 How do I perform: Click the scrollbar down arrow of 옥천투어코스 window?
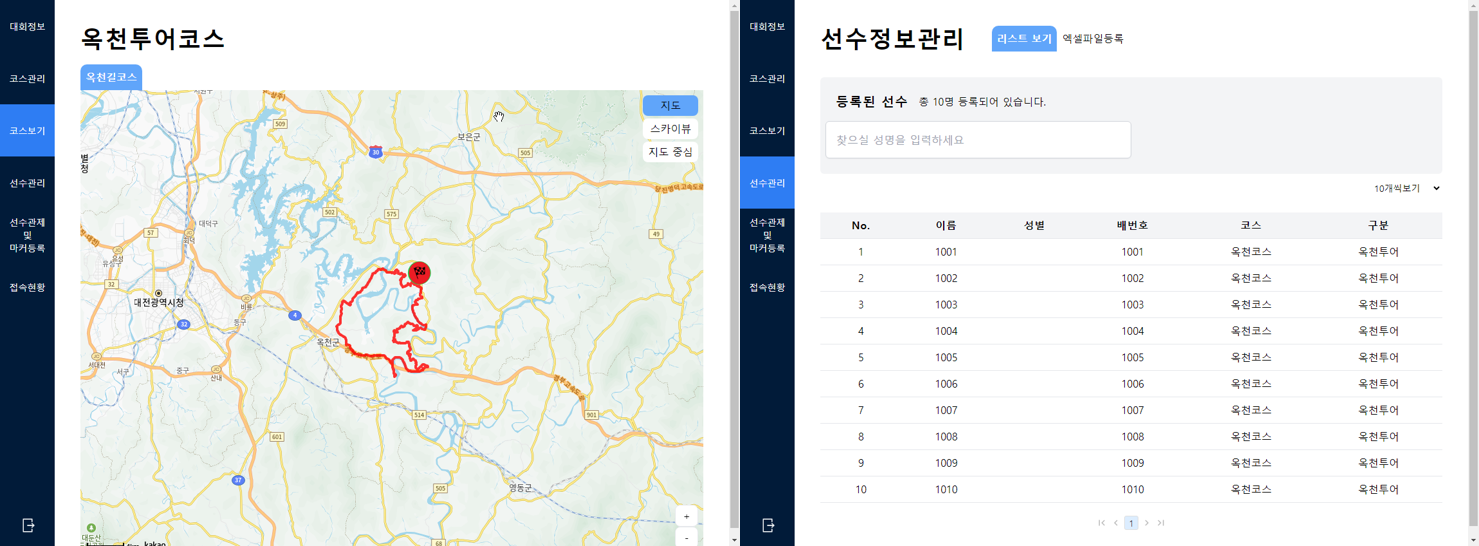734,540
